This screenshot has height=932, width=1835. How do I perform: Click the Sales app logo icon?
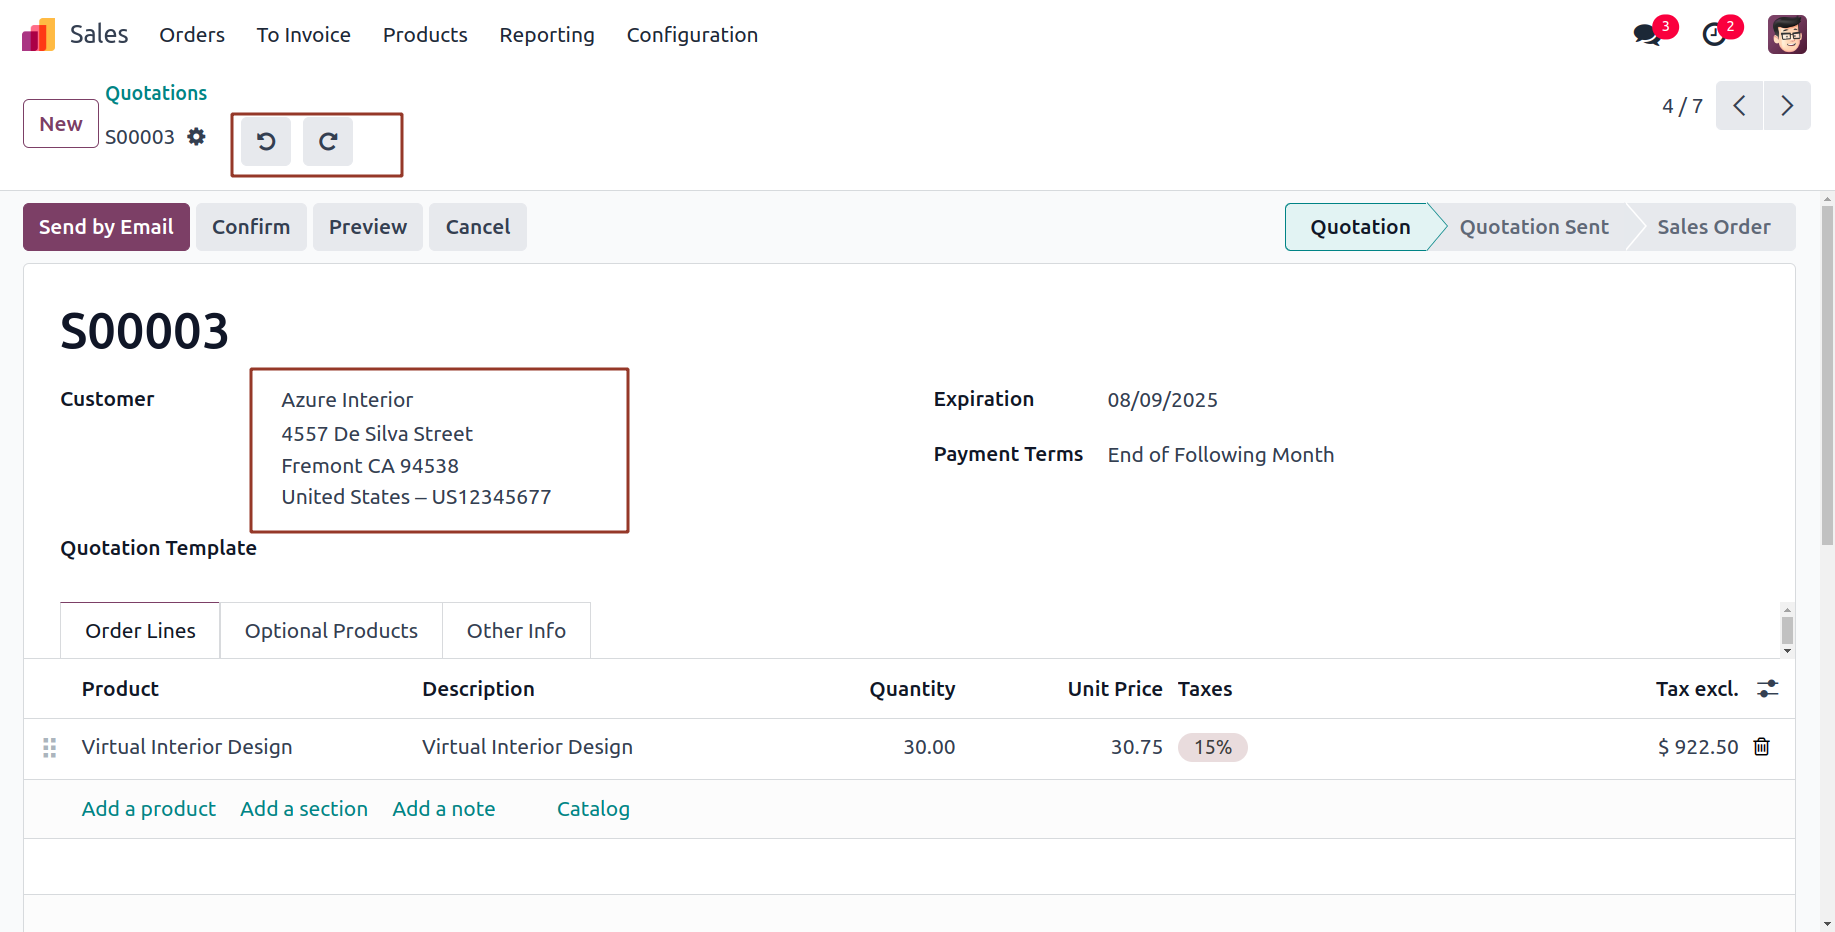pyautogui.click(x=38, y=35)
